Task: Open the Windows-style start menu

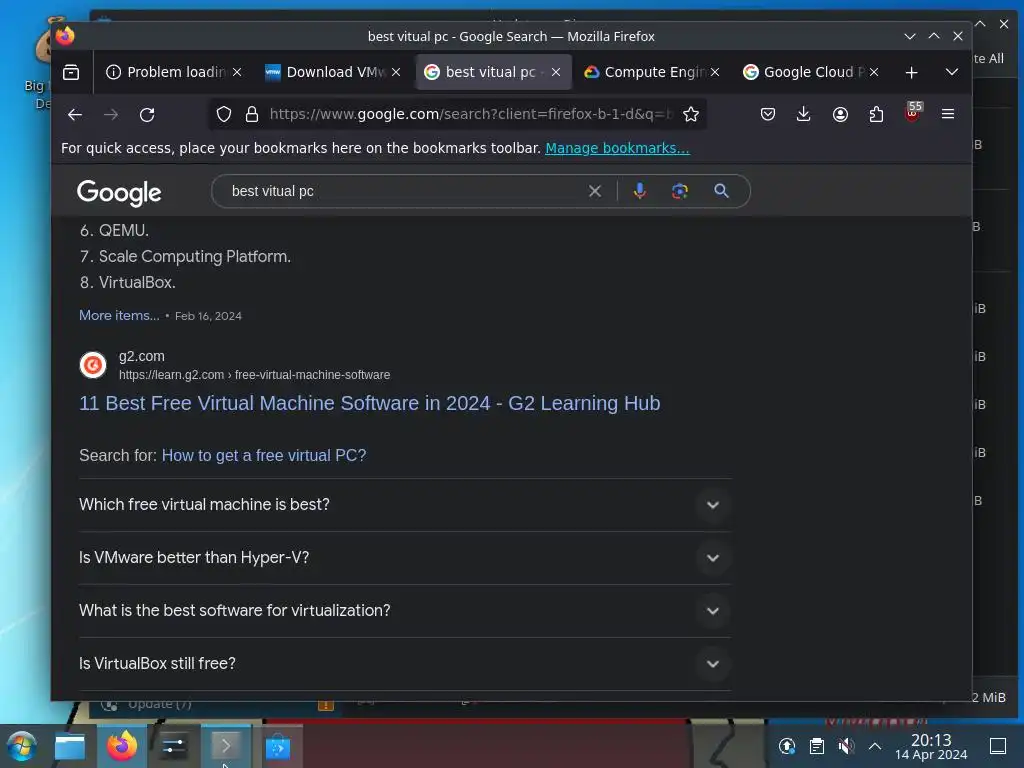Action: [22, 746]
